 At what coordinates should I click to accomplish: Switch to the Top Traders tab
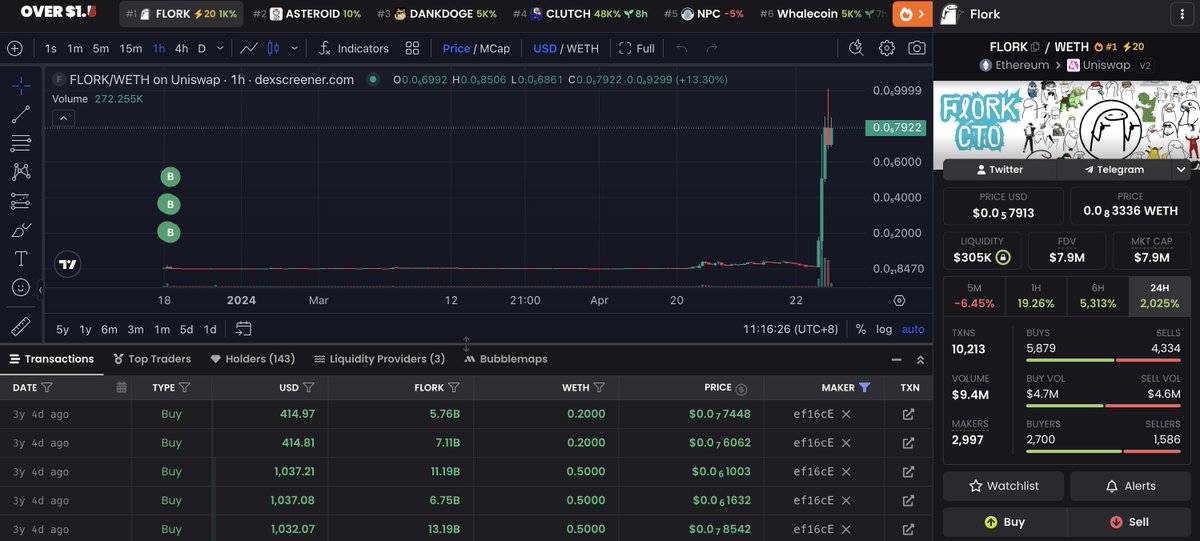tap(150, 359)
